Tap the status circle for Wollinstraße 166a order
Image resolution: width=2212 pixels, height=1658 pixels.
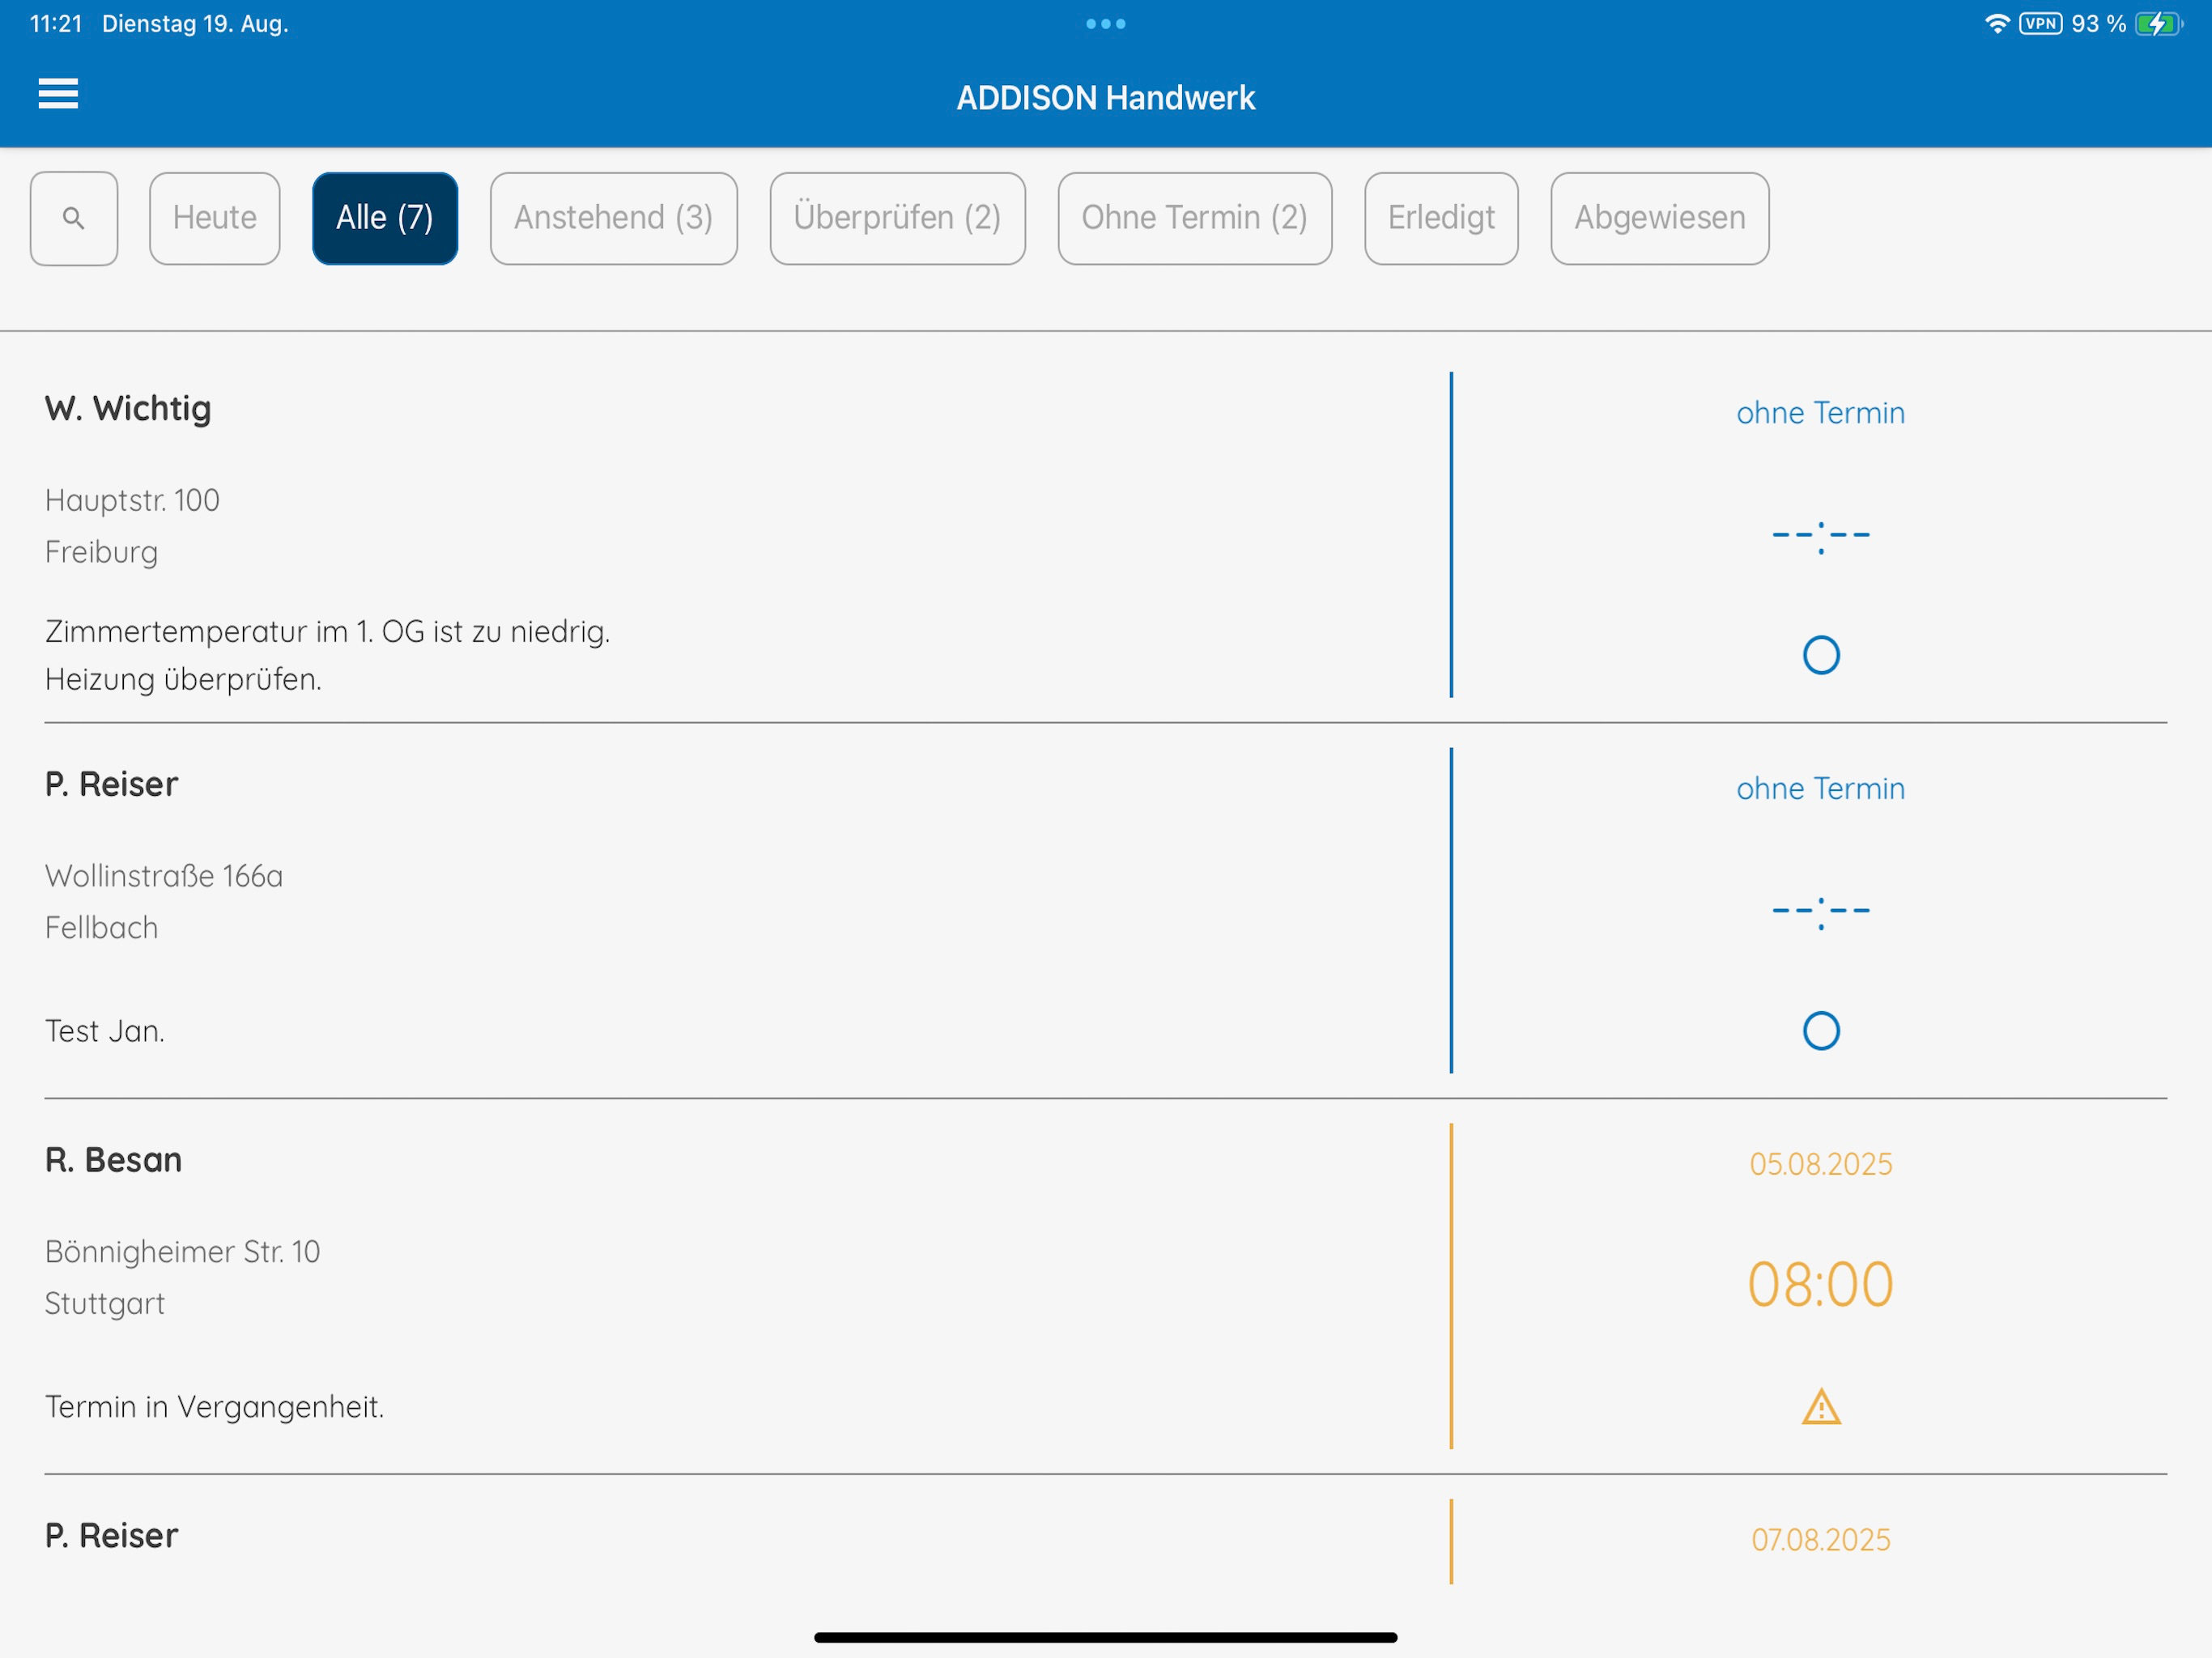pyautogui.click(x=1820, y=1031)
